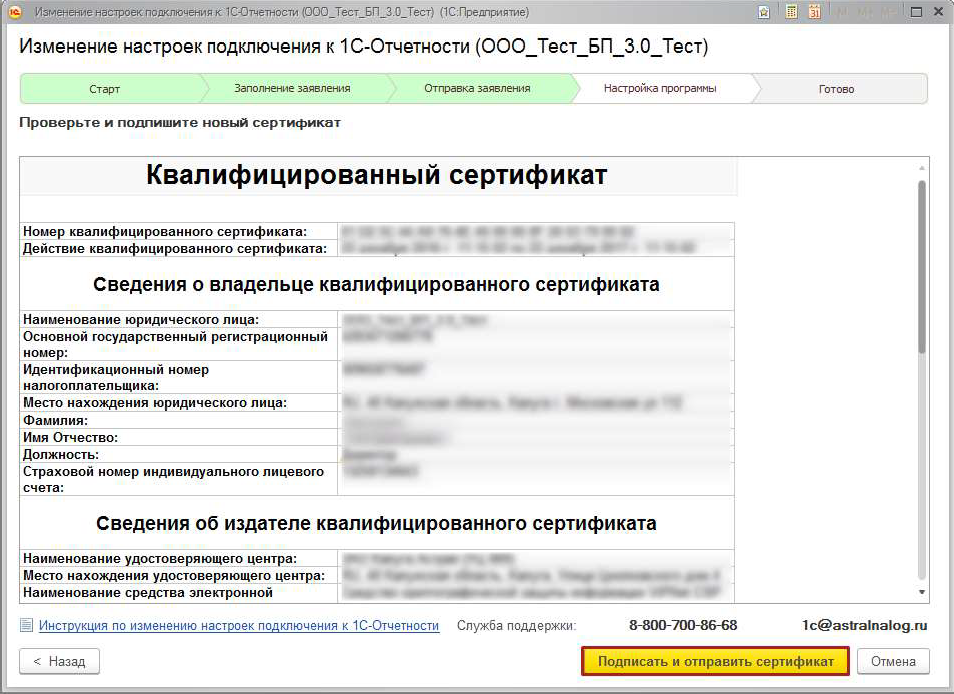Click the Имя Отчество label

(x=70, y=437)
